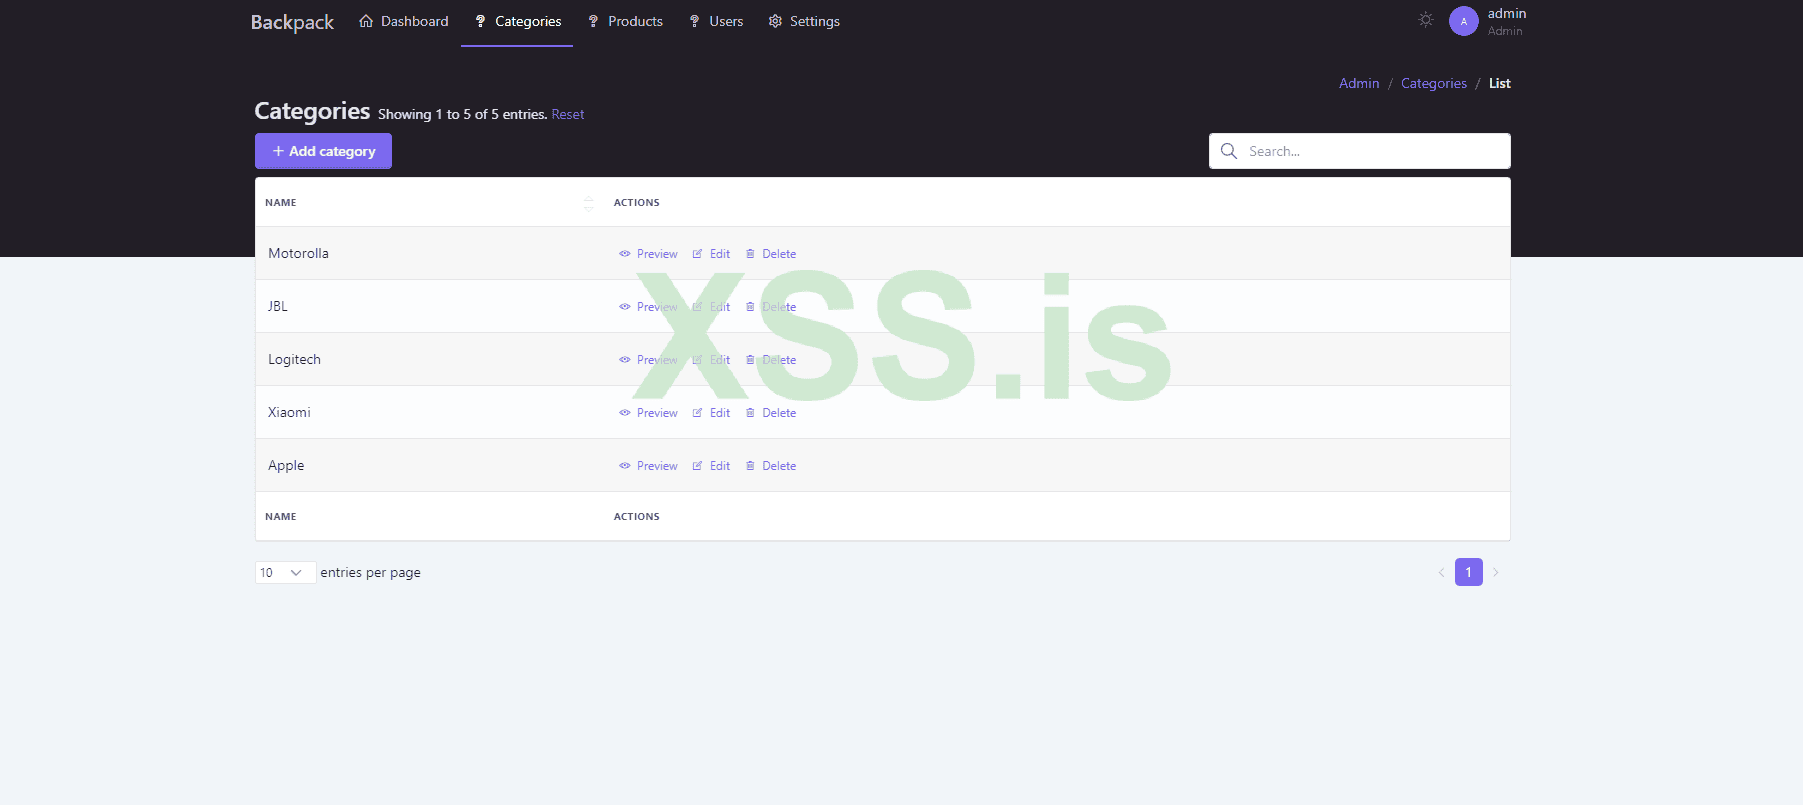1803x805 pixels.
Task: Click Preview for JBL
Action: [x=648, y=307]
